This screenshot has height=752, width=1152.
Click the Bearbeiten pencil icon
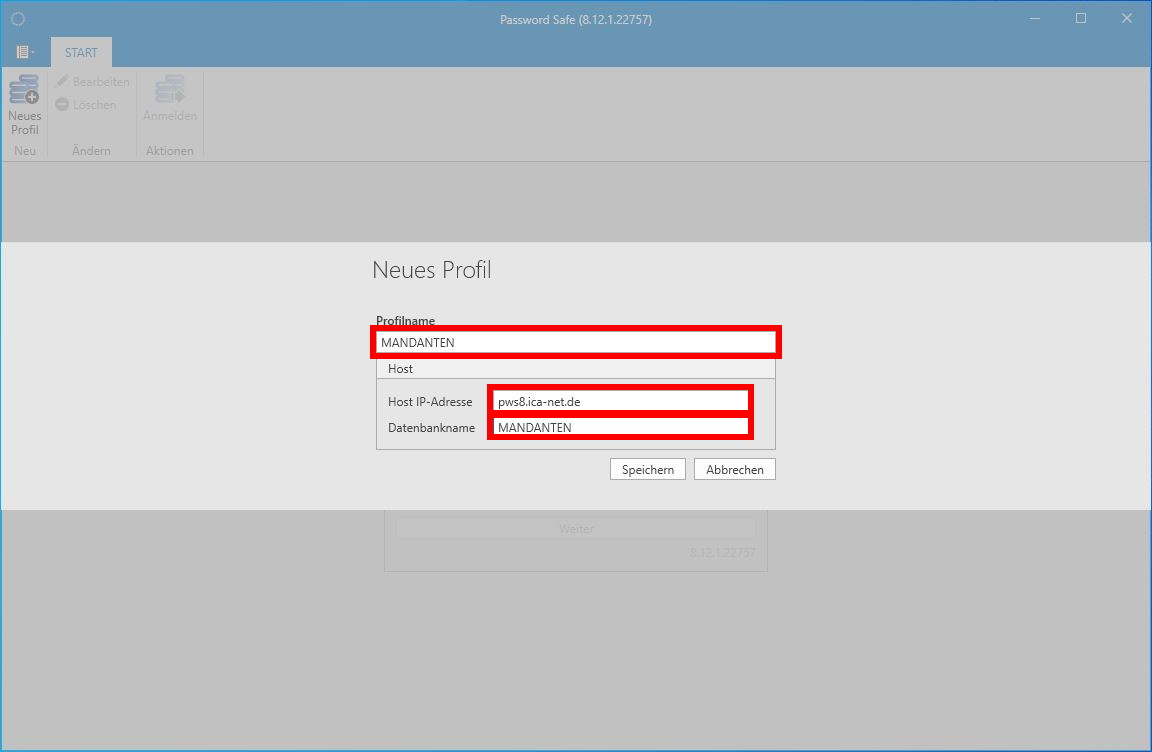pyautogui.click(x=62, y=82)
